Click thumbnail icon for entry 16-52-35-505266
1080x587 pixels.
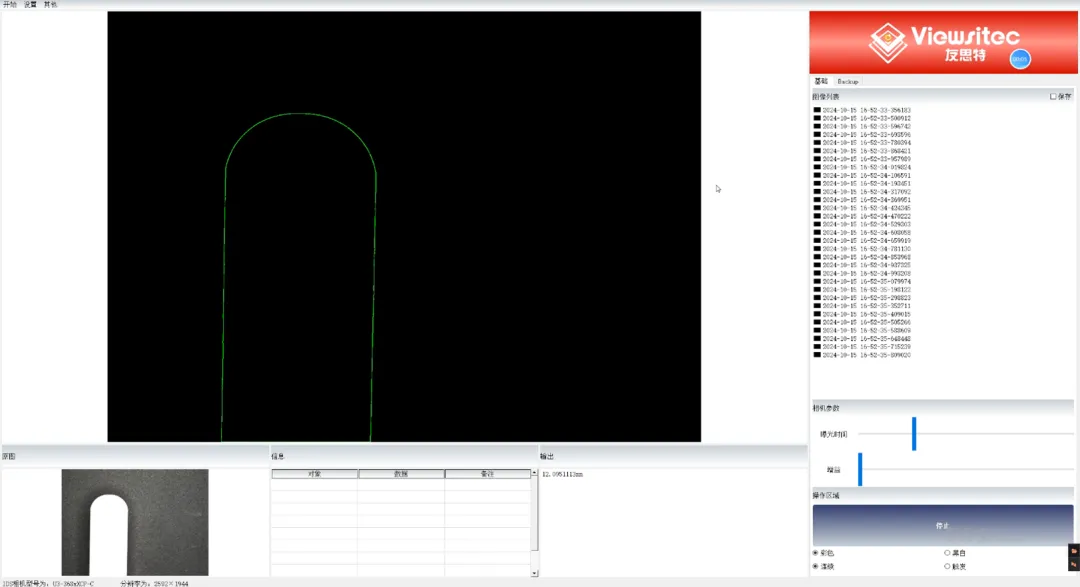pyautogui.click(x=817, y=322)
